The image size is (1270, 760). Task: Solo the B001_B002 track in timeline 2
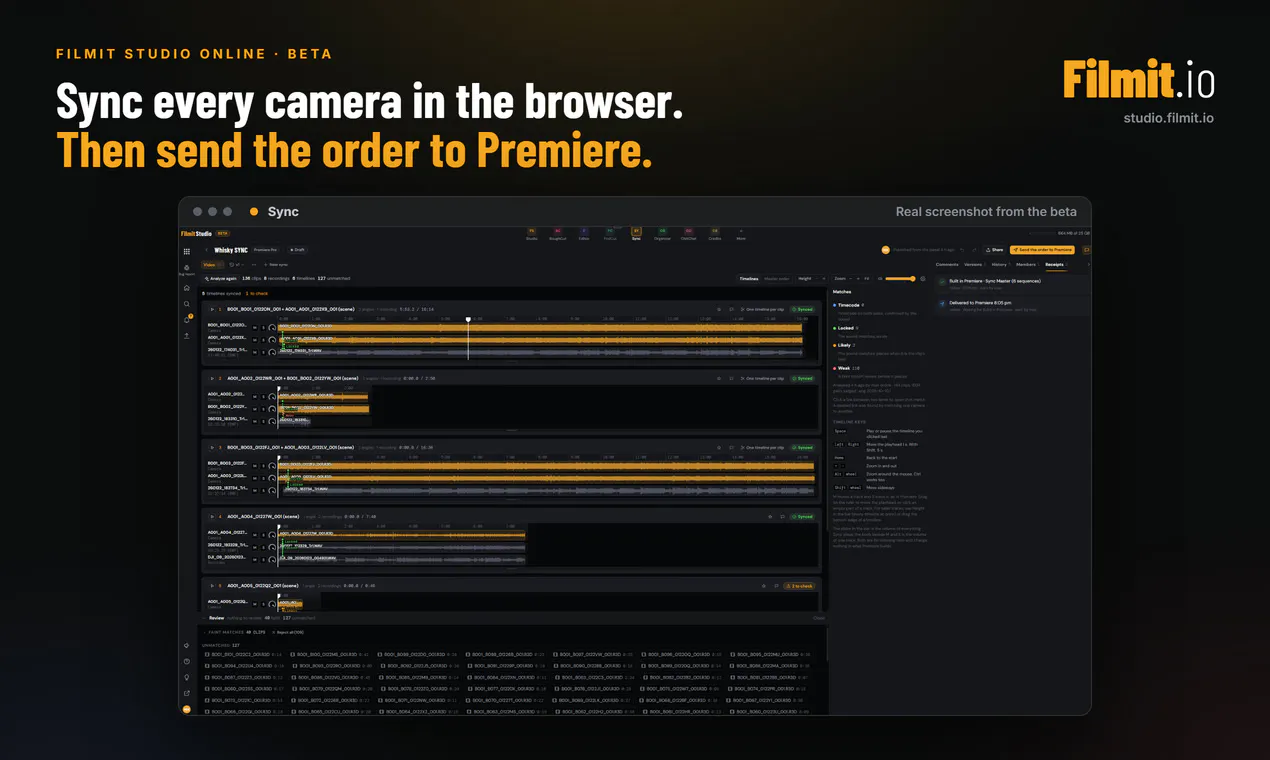pyautogui.click(x=263, y=409)
